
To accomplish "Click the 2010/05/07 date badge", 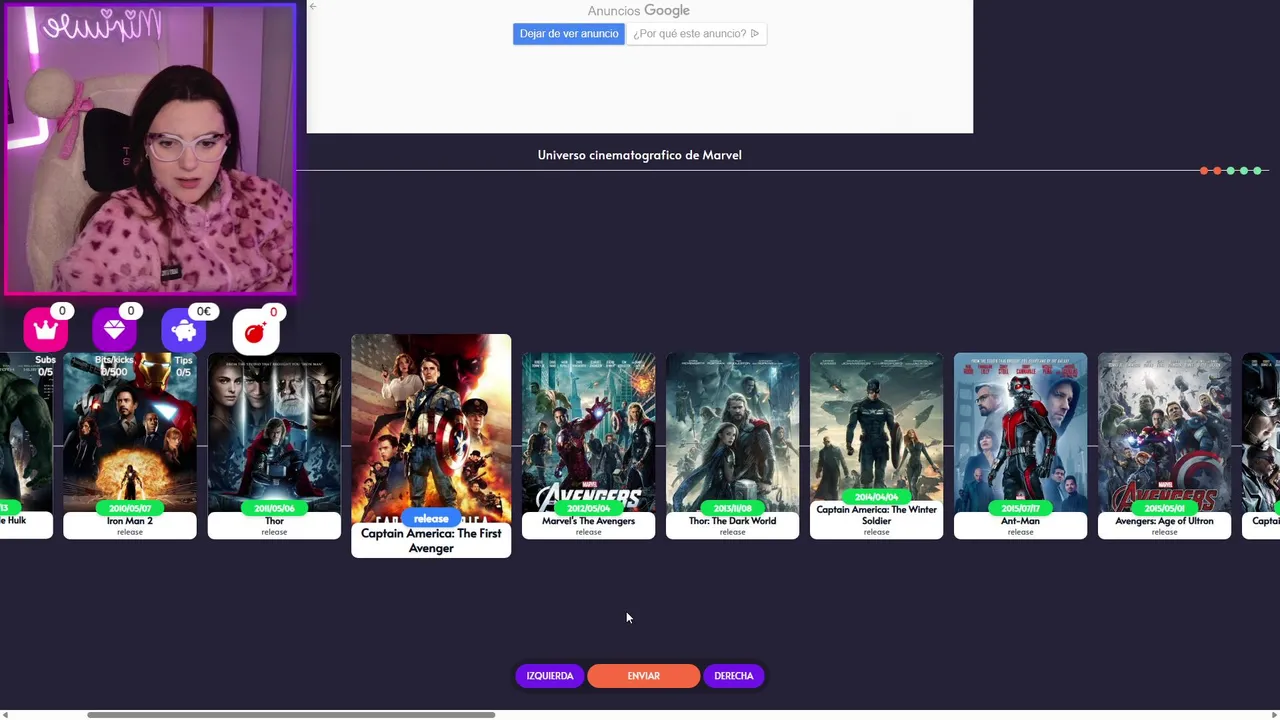I will tap(130, 508).
